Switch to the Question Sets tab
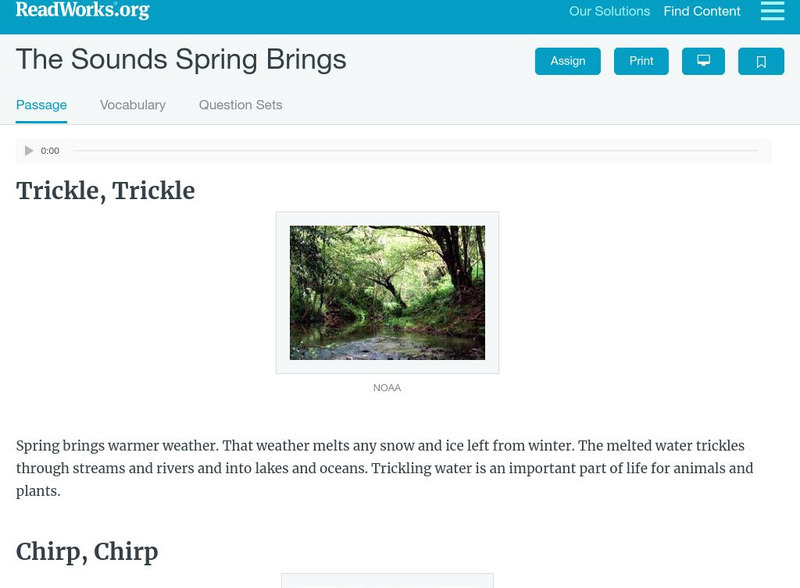800x588 pixels. (240, 105)
